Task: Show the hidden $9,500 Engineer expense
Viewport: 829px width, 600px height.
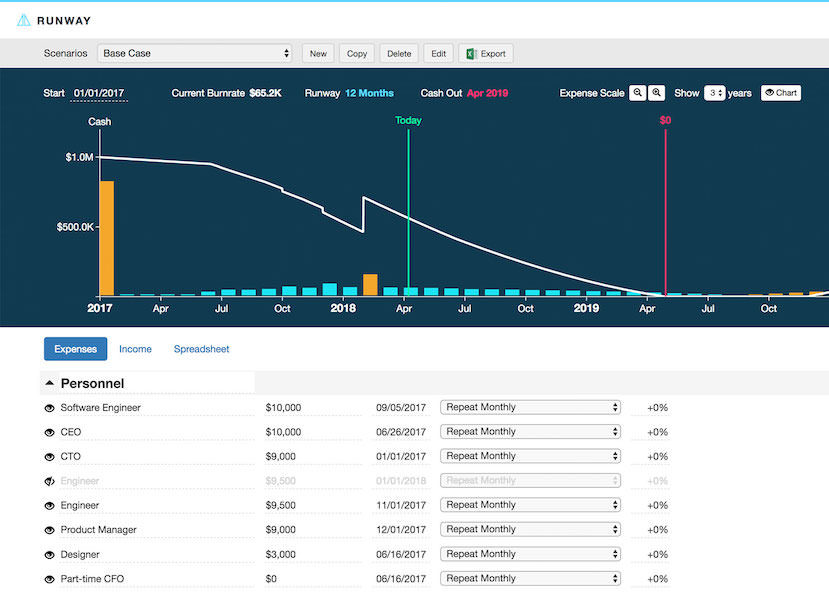Action: [x=49, y=481]
